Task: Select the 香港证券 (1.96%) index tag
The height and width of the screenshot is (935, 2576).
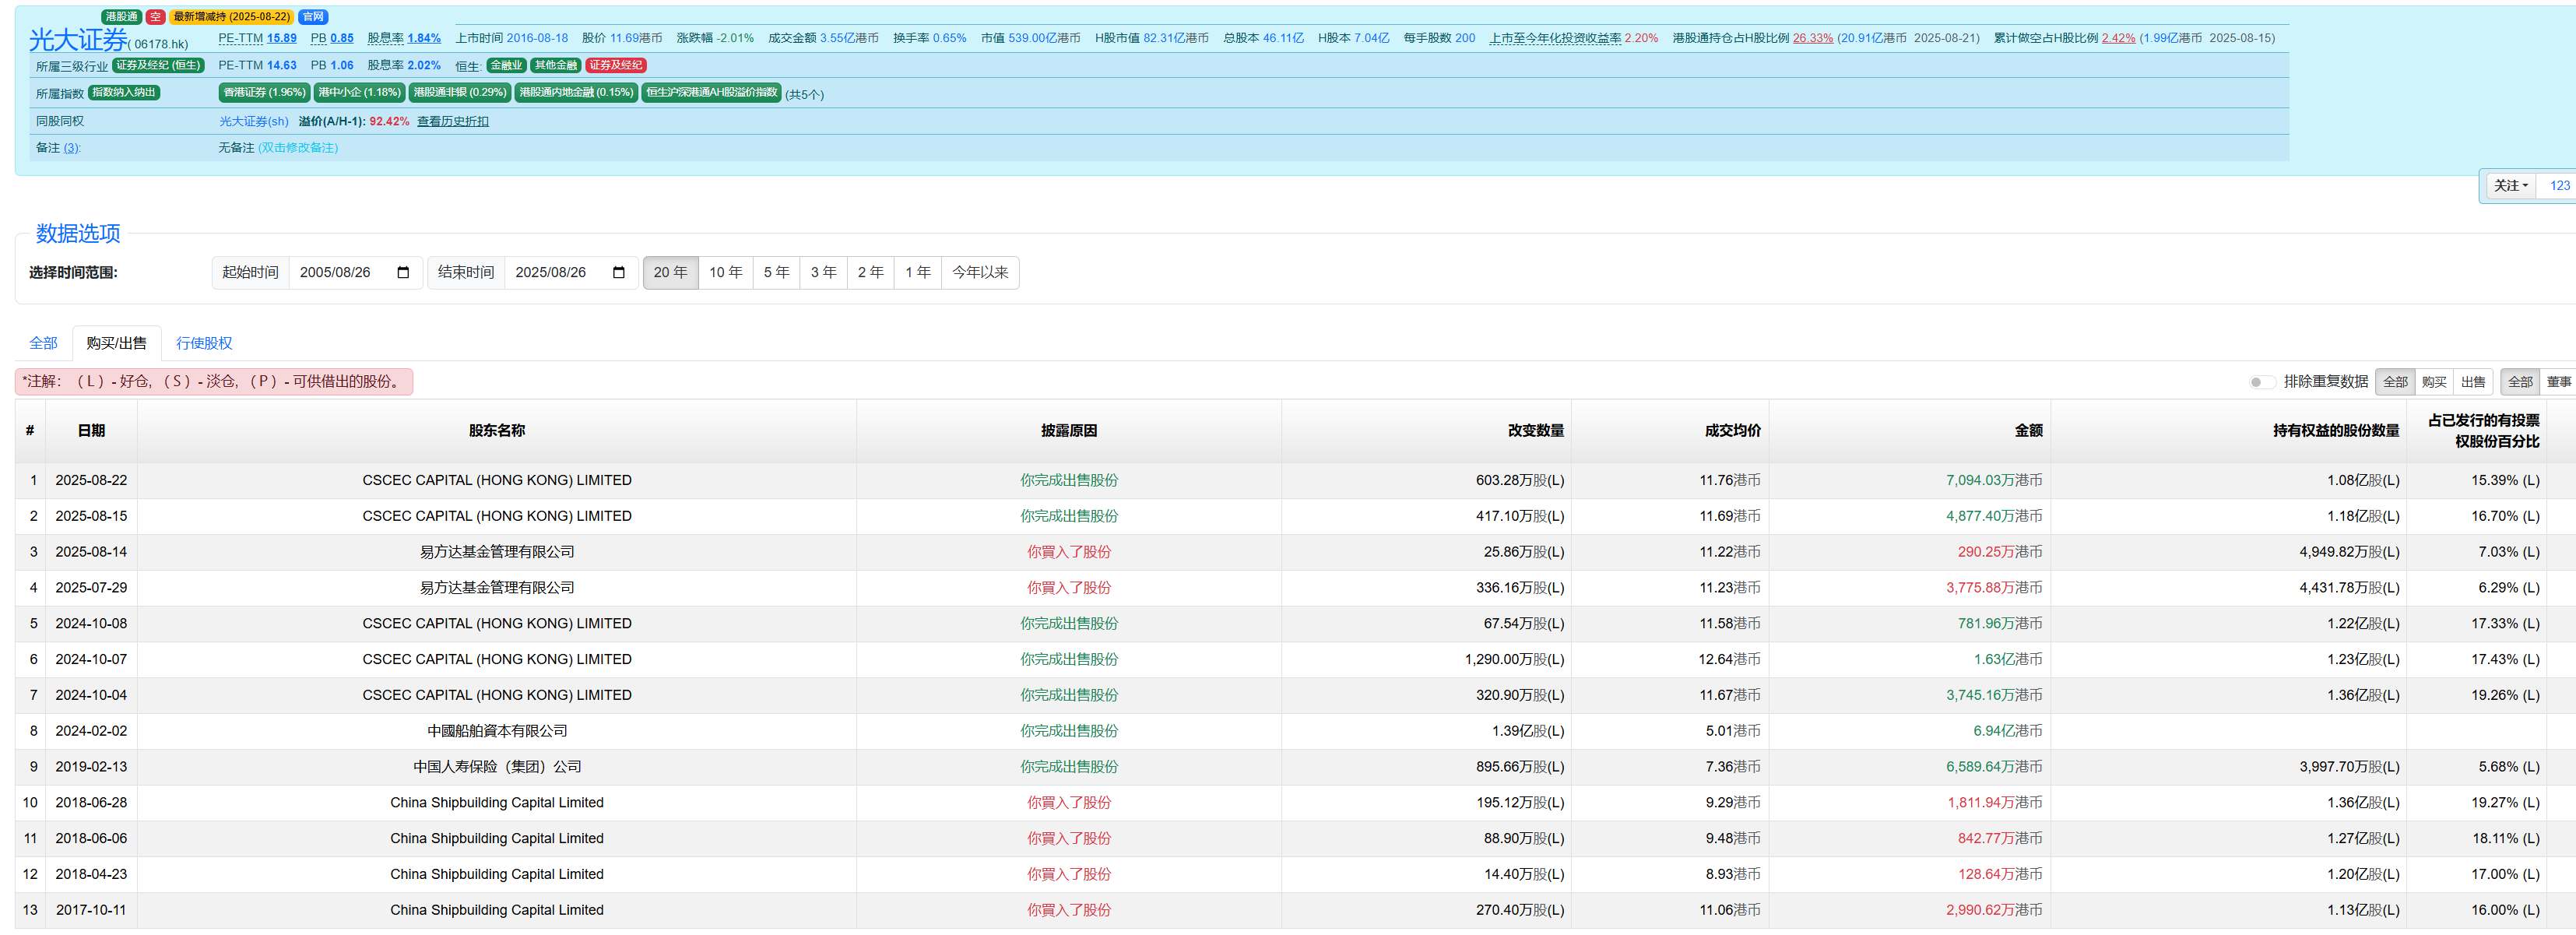Action: coord(264,93)
